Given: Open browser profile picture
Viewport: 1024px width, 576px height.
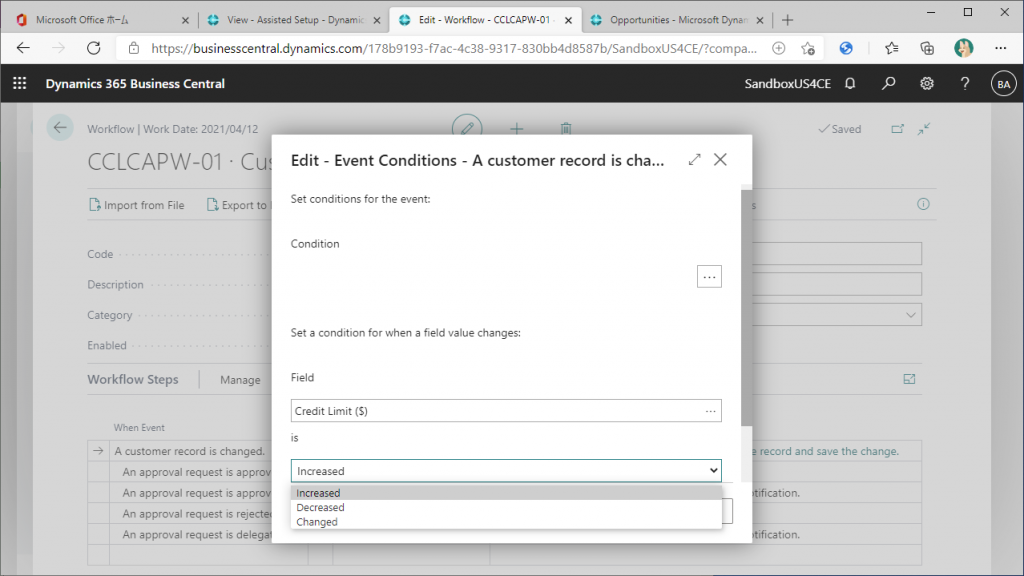Looking at the screenshot, I should pos(963,48).
